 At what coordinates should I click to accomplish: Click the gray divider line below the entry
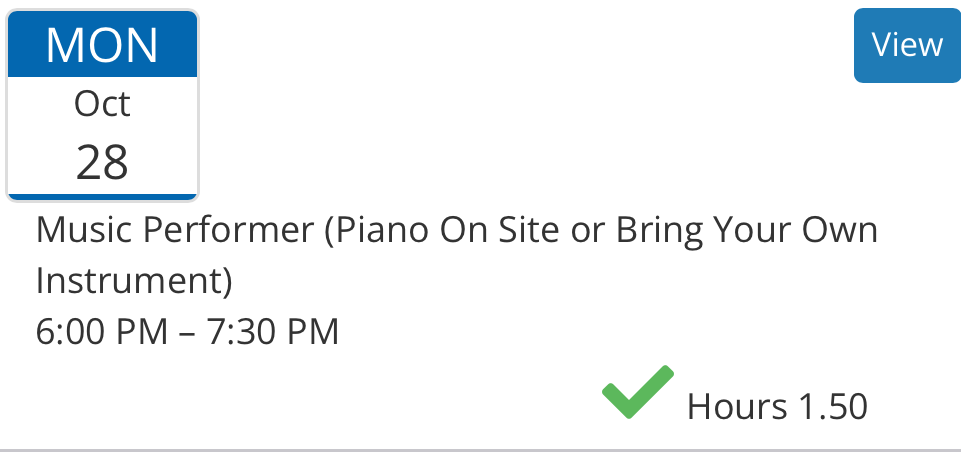pos(480,451)
